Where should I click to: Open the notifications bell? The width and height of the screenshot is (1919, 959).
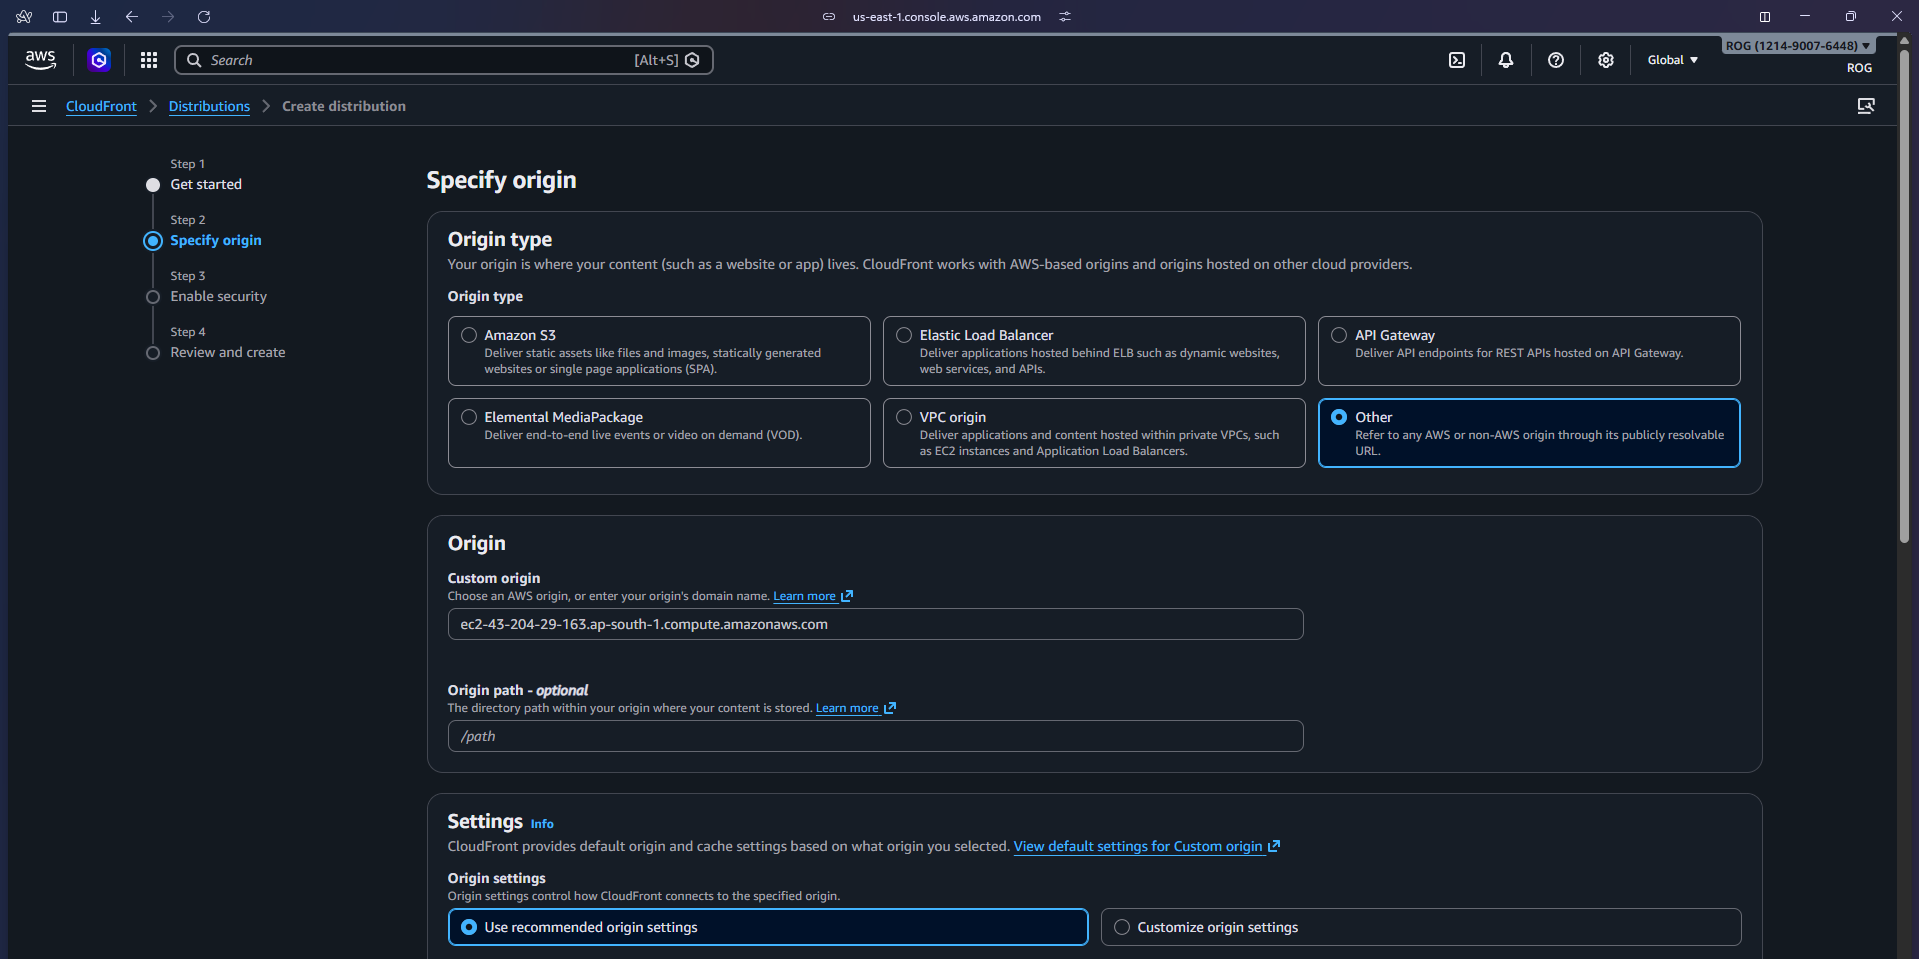(1505, 60)
